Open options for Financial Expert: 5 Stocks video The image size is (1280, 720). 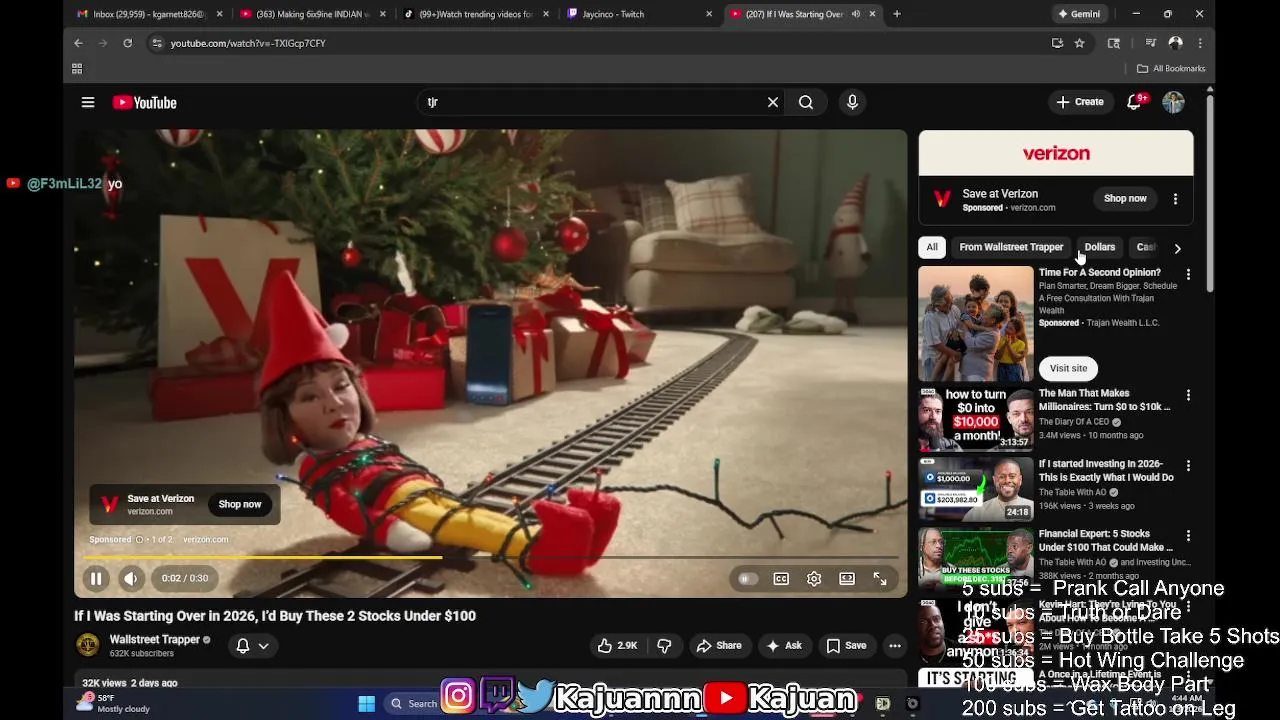[1188, 536]
